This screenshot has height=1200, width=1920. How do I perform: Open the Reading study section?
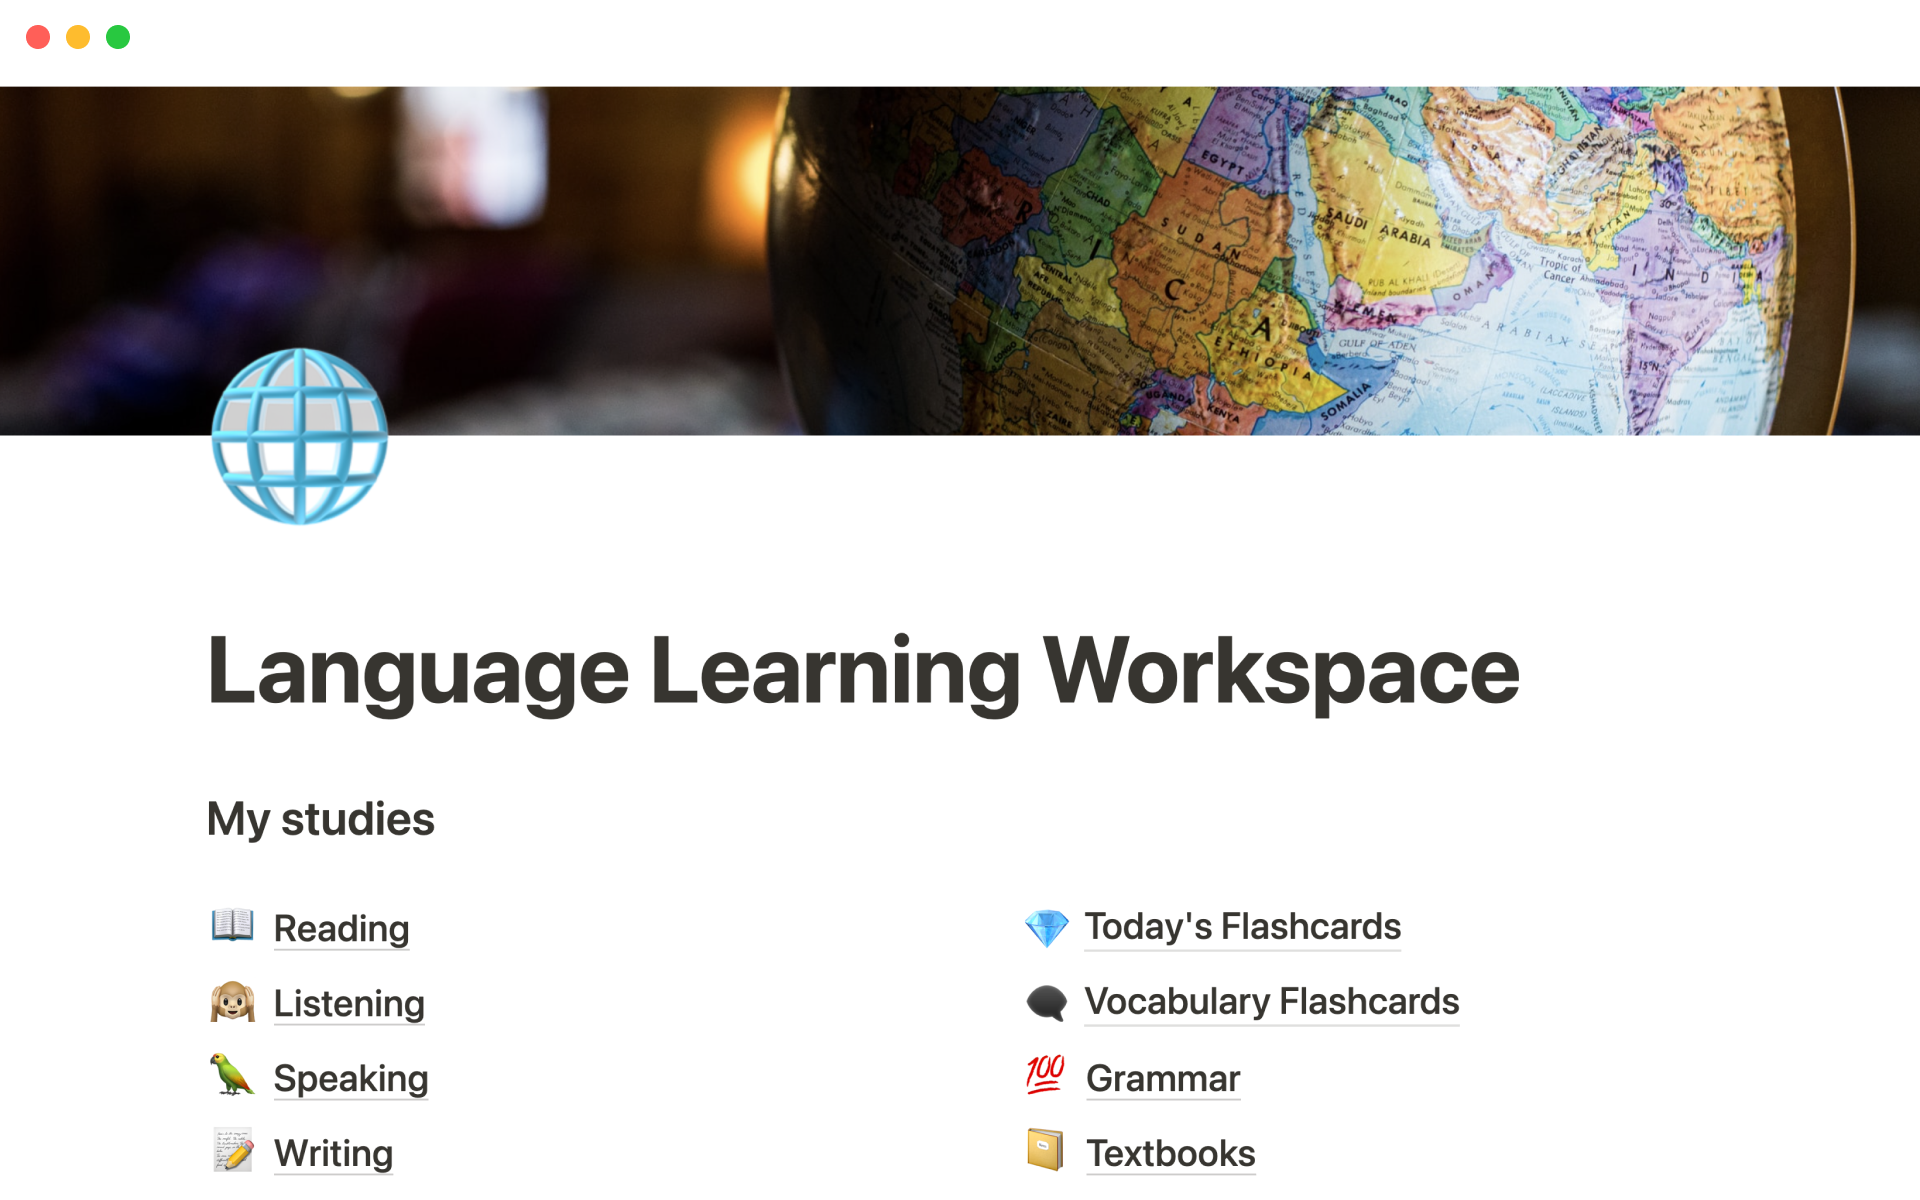pos(343,925)
